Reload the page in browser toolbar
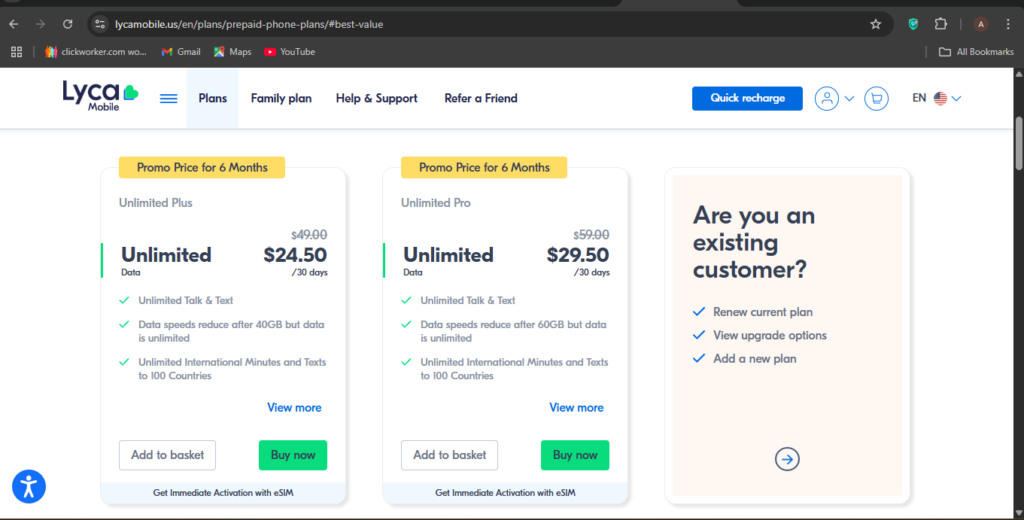The width and height of the screenshot is (1024, 520). 67,24
